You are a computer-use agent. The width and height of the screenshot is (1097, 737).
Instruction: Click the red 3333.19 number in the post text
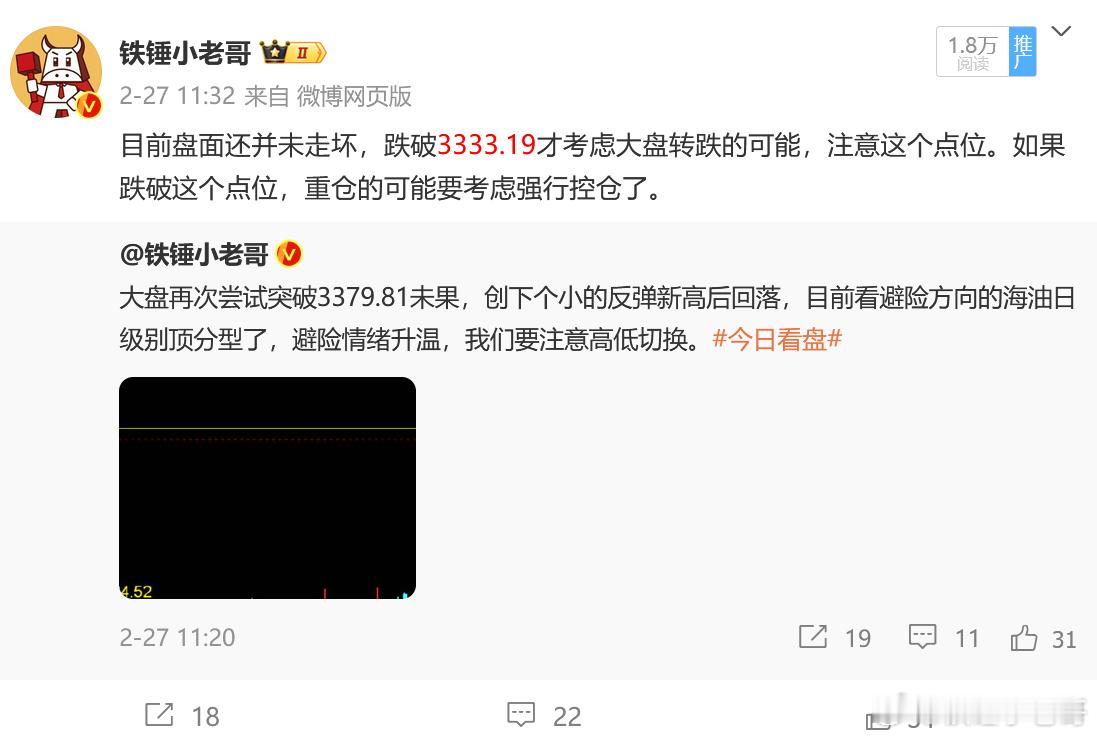pyautogui.click(x=486, y=145)
